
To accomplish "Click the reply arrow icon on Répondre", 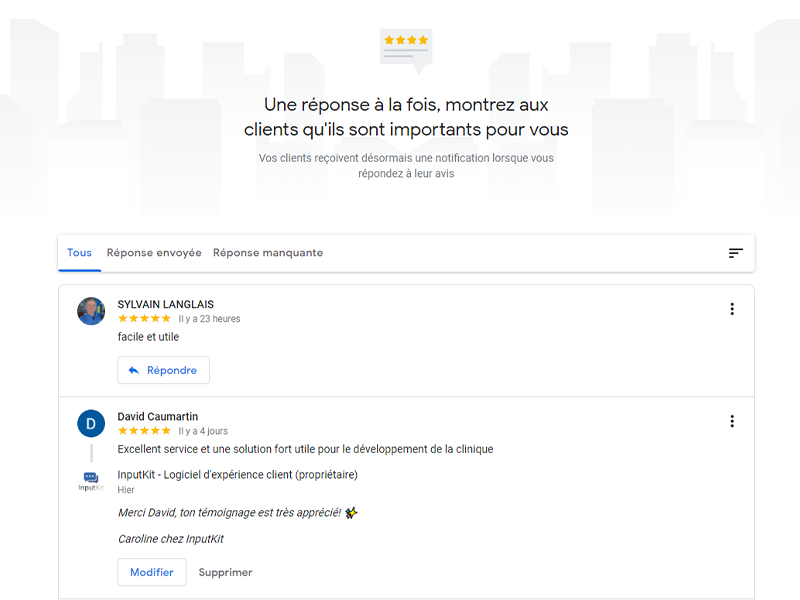I will point(134,370).
